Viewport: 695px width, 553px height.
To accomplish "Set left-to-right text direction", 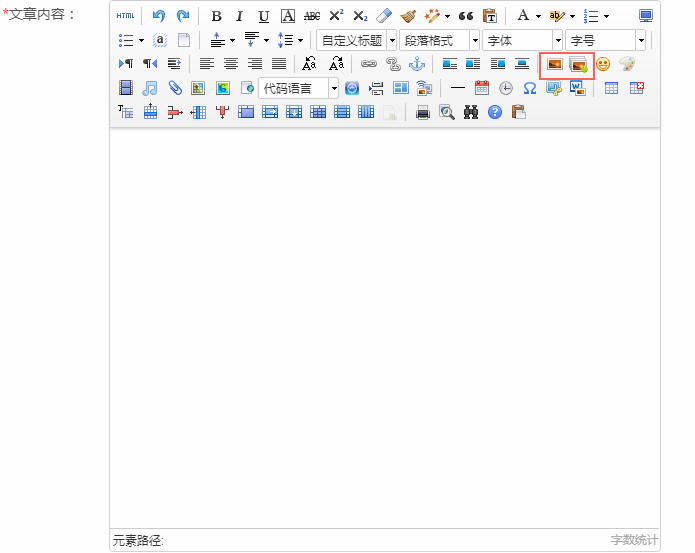I will tap(126, 64).
